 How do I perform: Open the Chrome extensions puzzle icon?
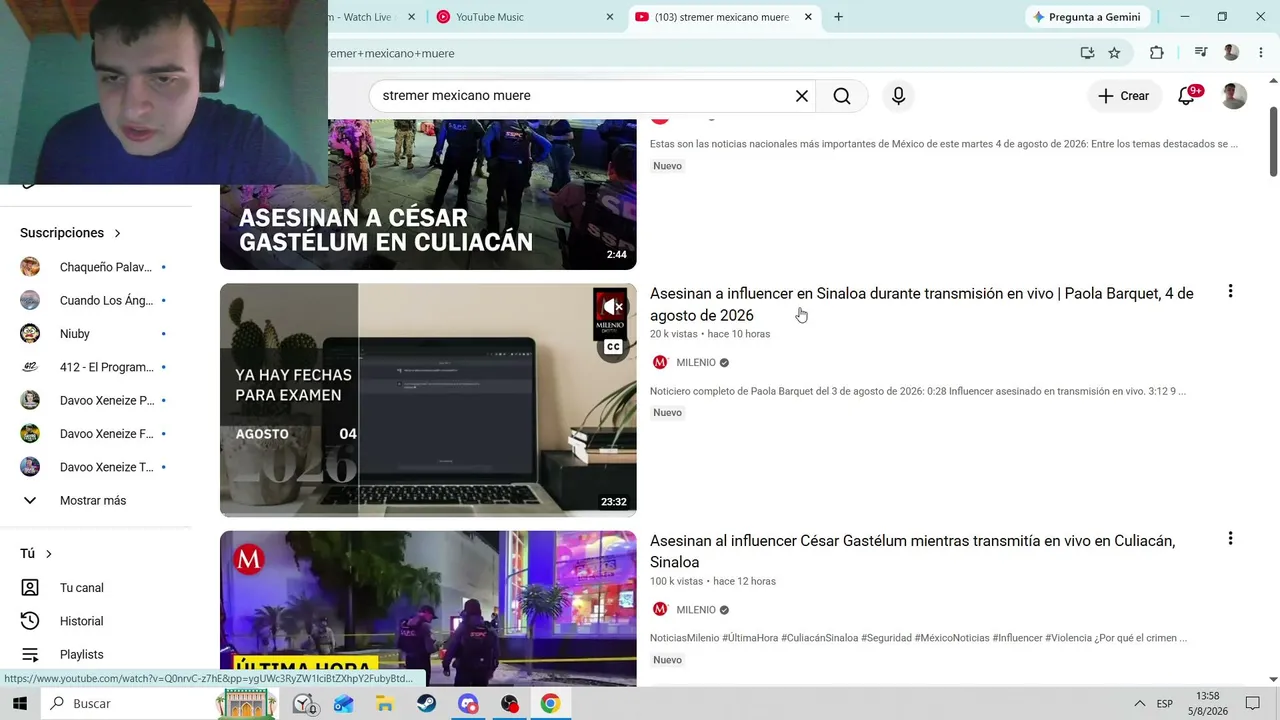click(1157, 53)
